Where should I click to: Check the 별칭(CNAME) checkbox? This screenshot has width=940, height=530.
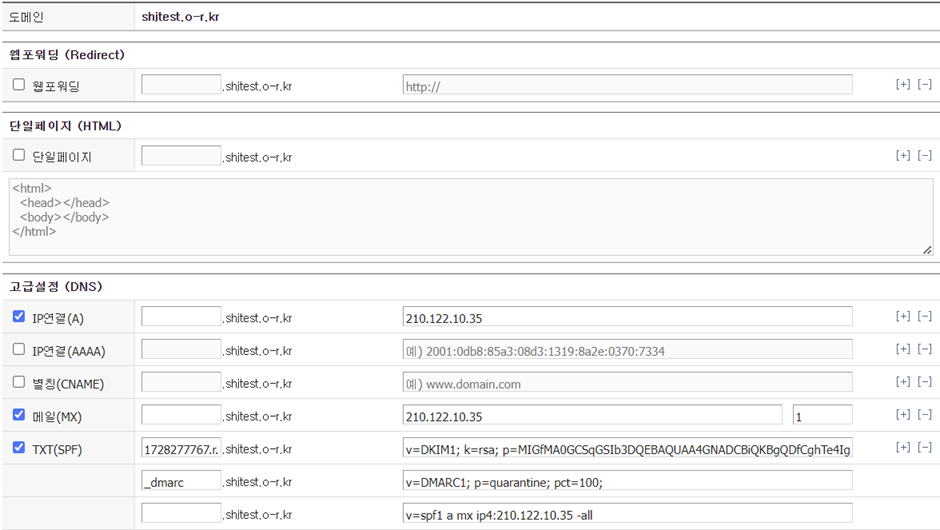(x=19, y=382)
